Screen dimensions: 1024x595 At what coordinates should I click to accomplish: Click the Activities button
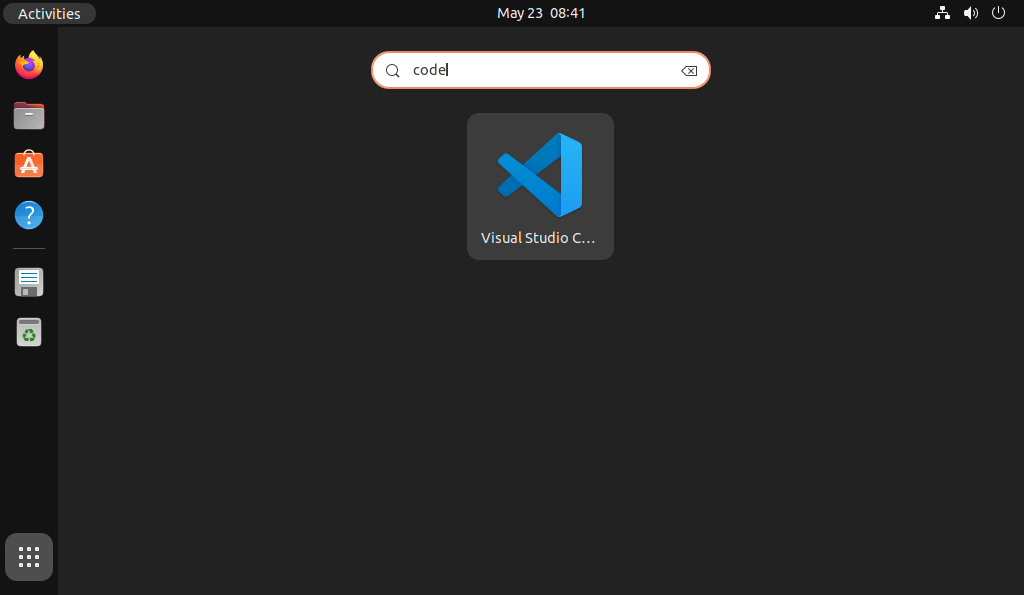pos(48,13)
